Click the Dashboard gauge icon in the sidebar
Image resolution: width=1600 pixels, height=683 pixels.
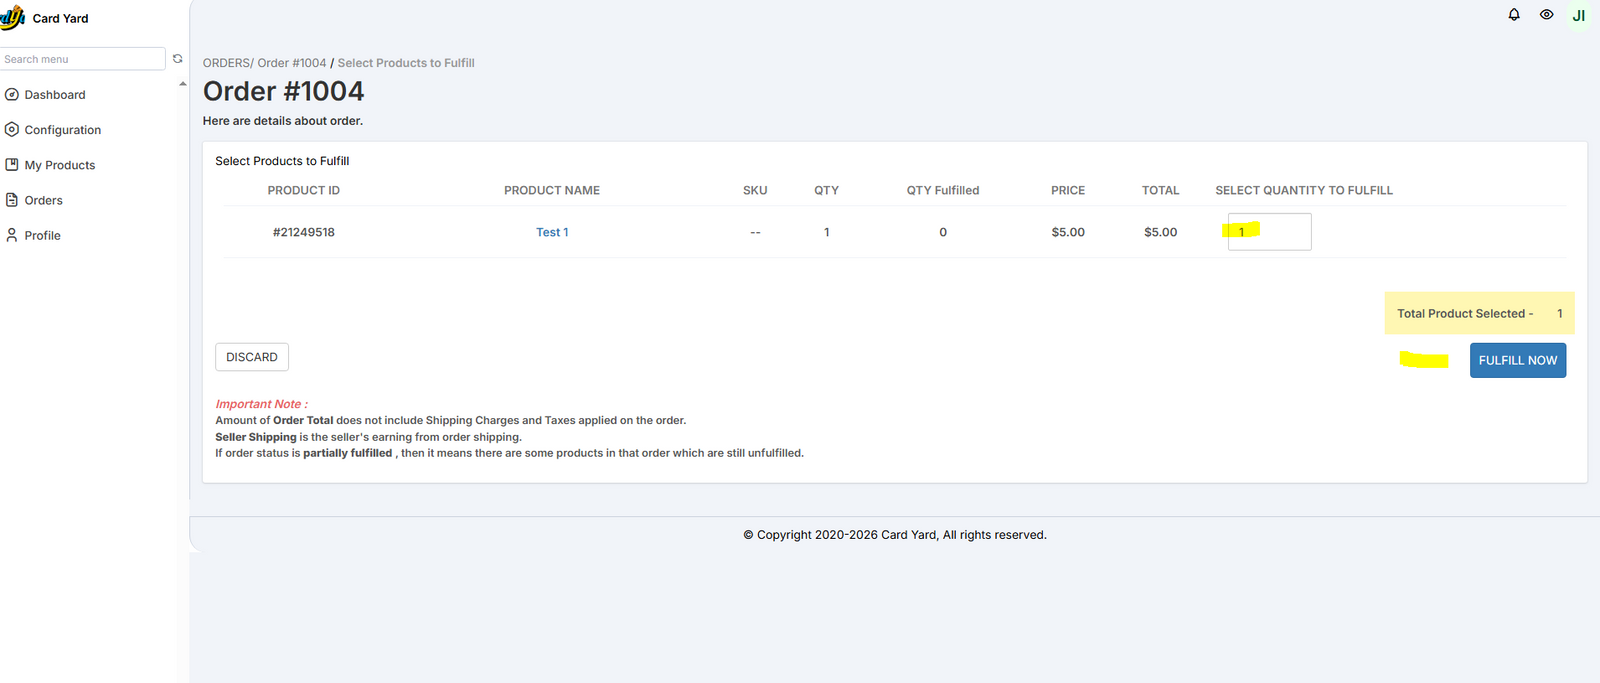[x=12, y=95]
